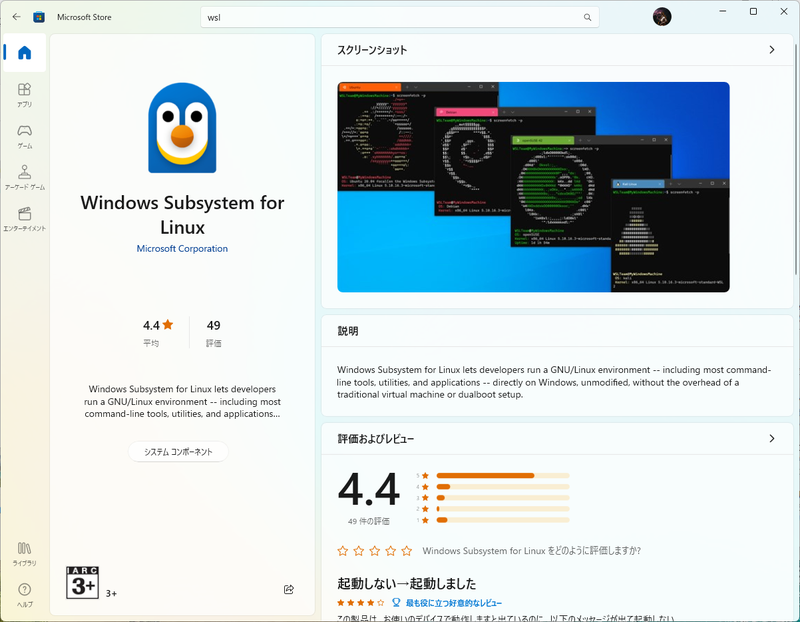The width and height of the screenshot is (800, 622).
Task: Select the アプリ category icon
Action: pyautogui.click(x=25, y=95)
